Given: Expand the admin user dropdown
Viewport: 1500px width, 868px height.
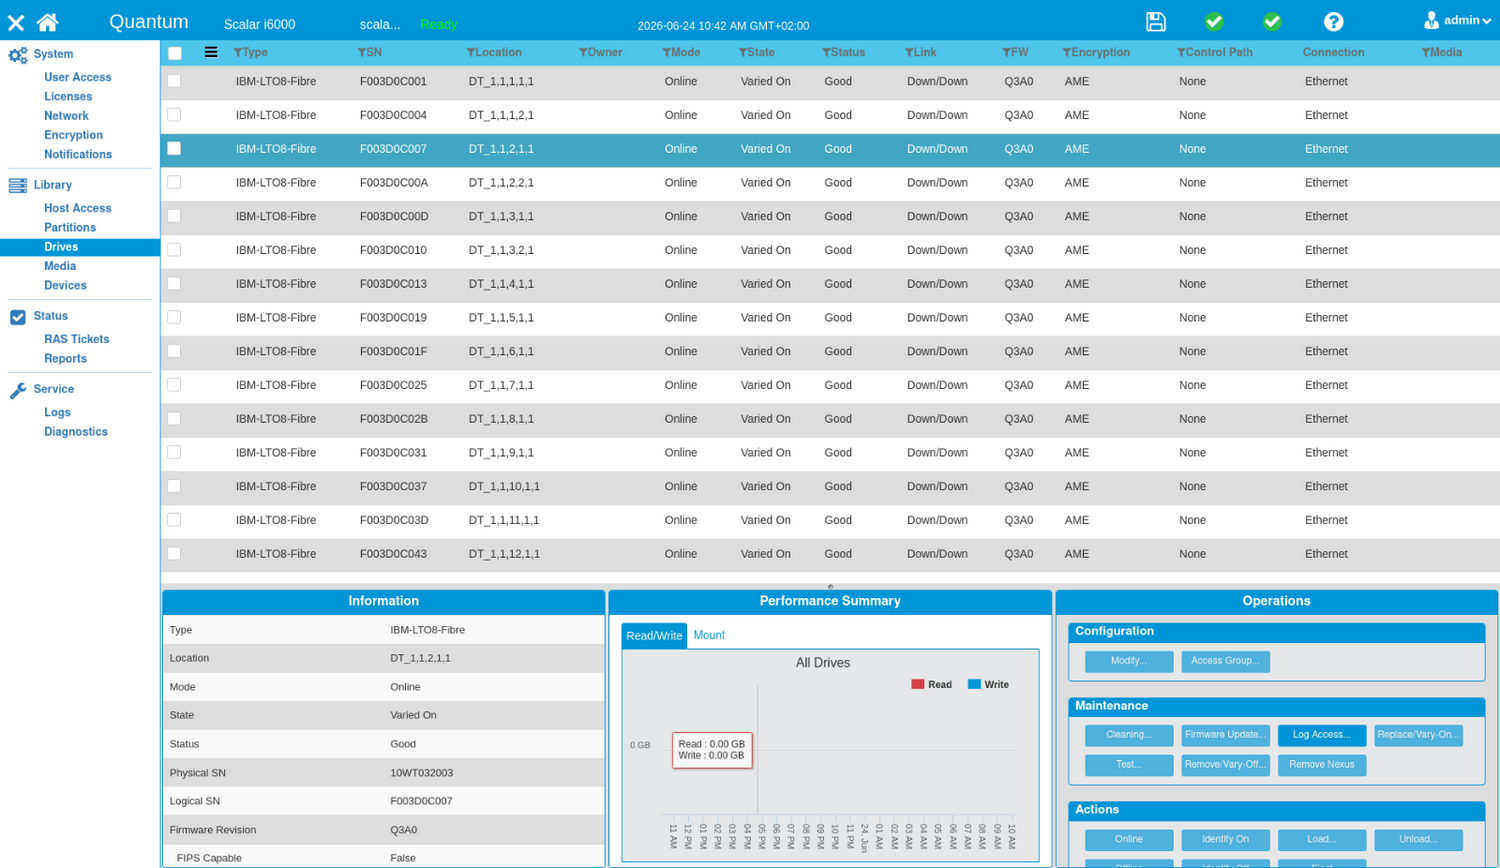Looking at the screenshot, I should click(1458, 20).
